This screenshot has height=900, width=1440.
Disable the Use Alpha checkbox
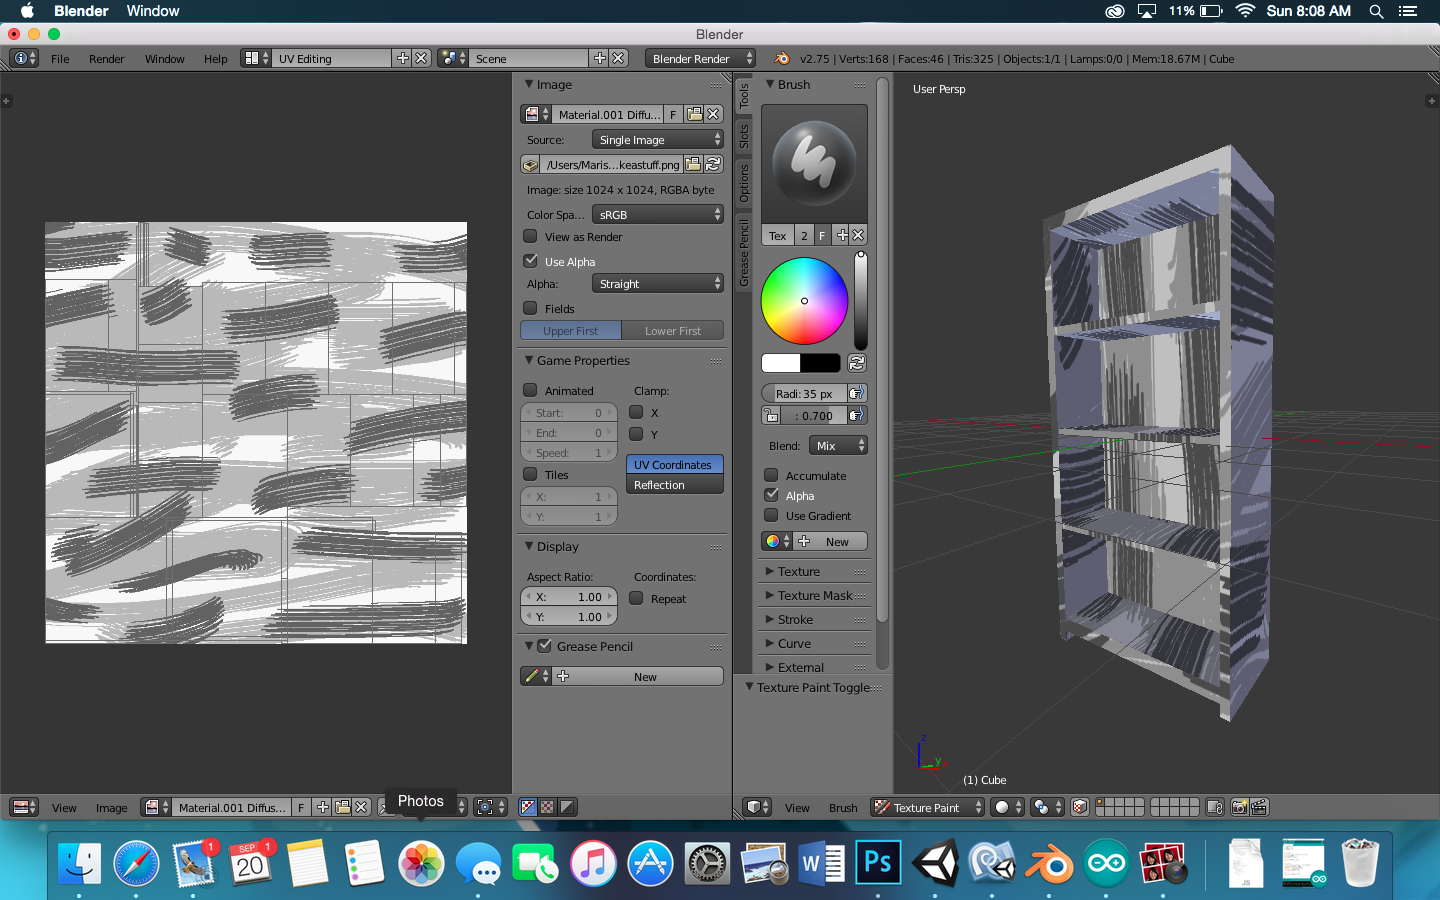[531, 261]
